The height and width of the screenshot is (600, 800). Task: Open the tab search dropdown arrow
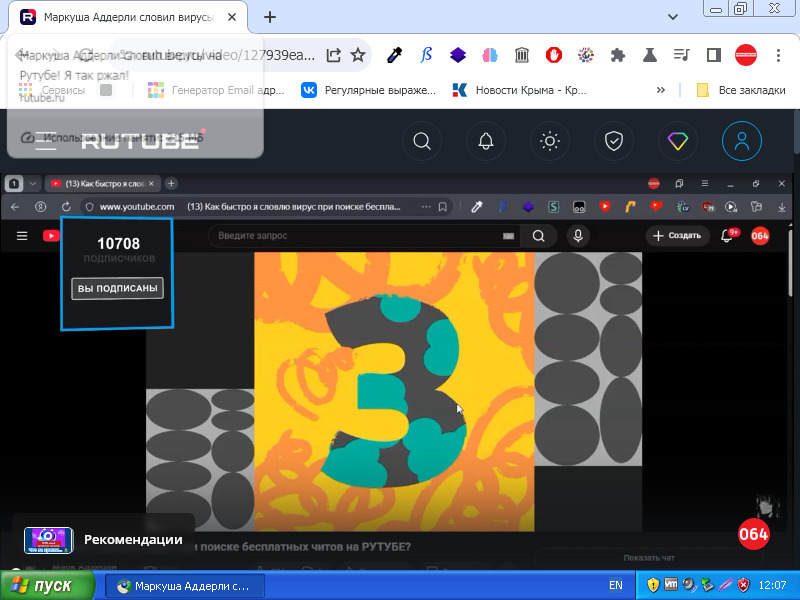click(x=673, y=17)
